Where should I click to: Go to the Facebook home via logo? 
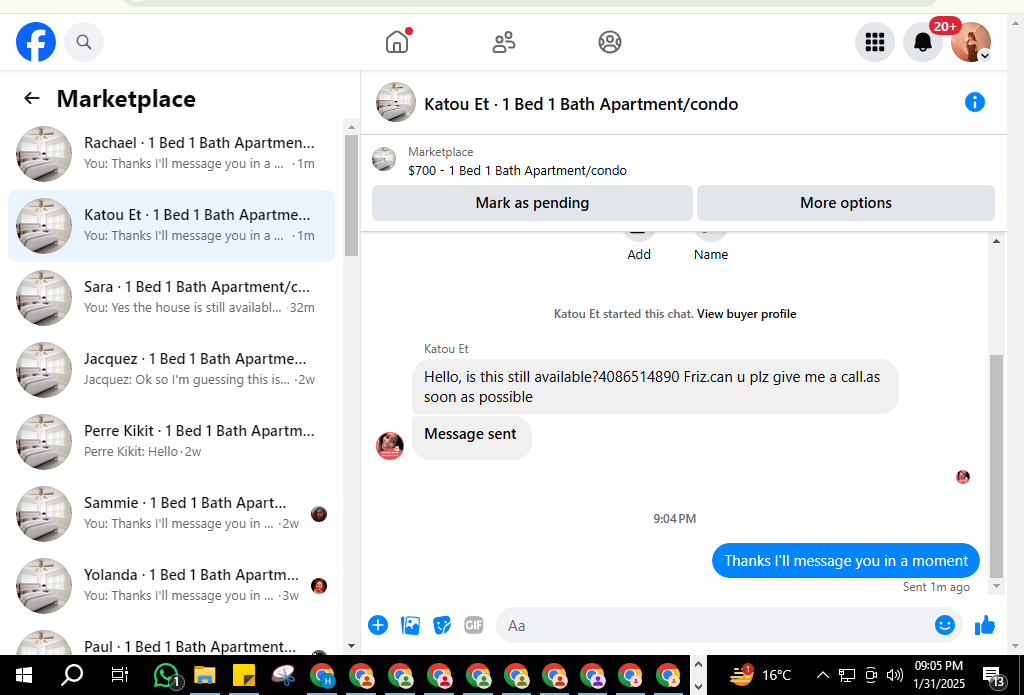click(x=36, y=42)
